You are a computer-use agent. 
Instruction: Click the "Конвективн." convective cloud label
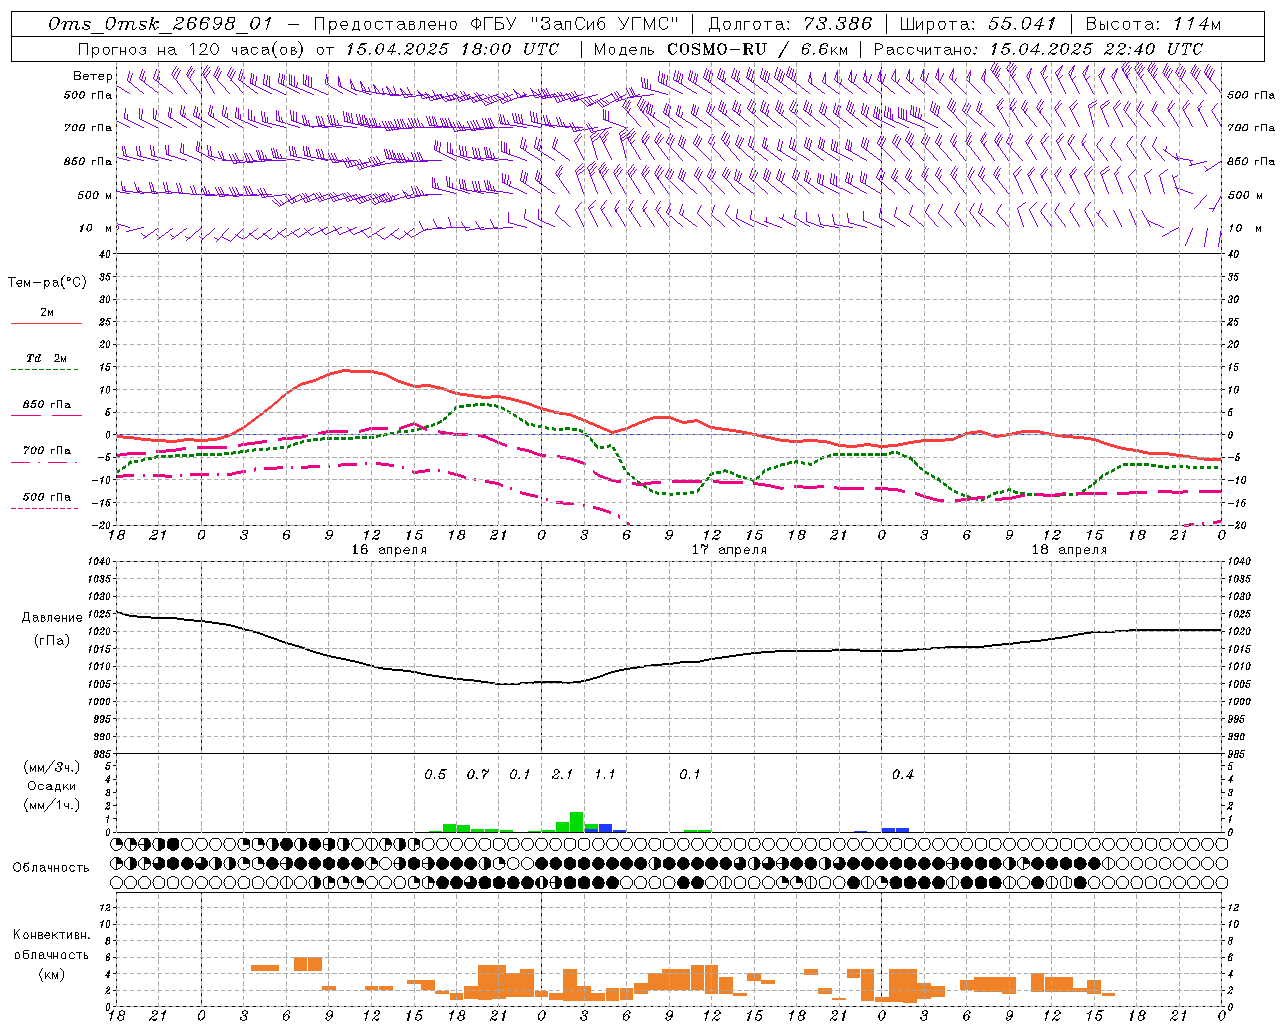(52, 935)
